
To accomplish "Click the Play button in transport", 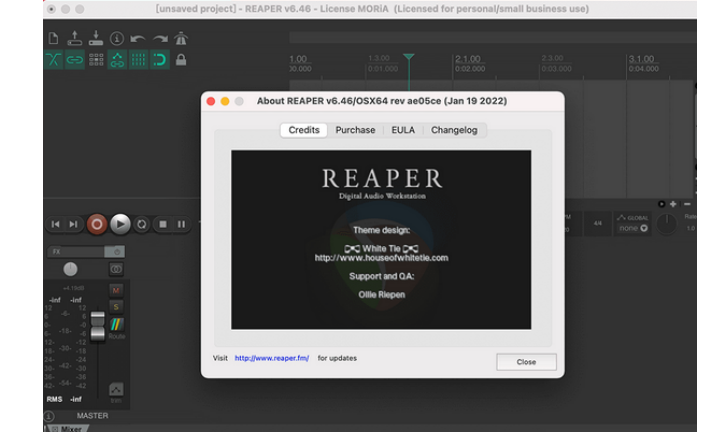I will (x=120, y=224).
